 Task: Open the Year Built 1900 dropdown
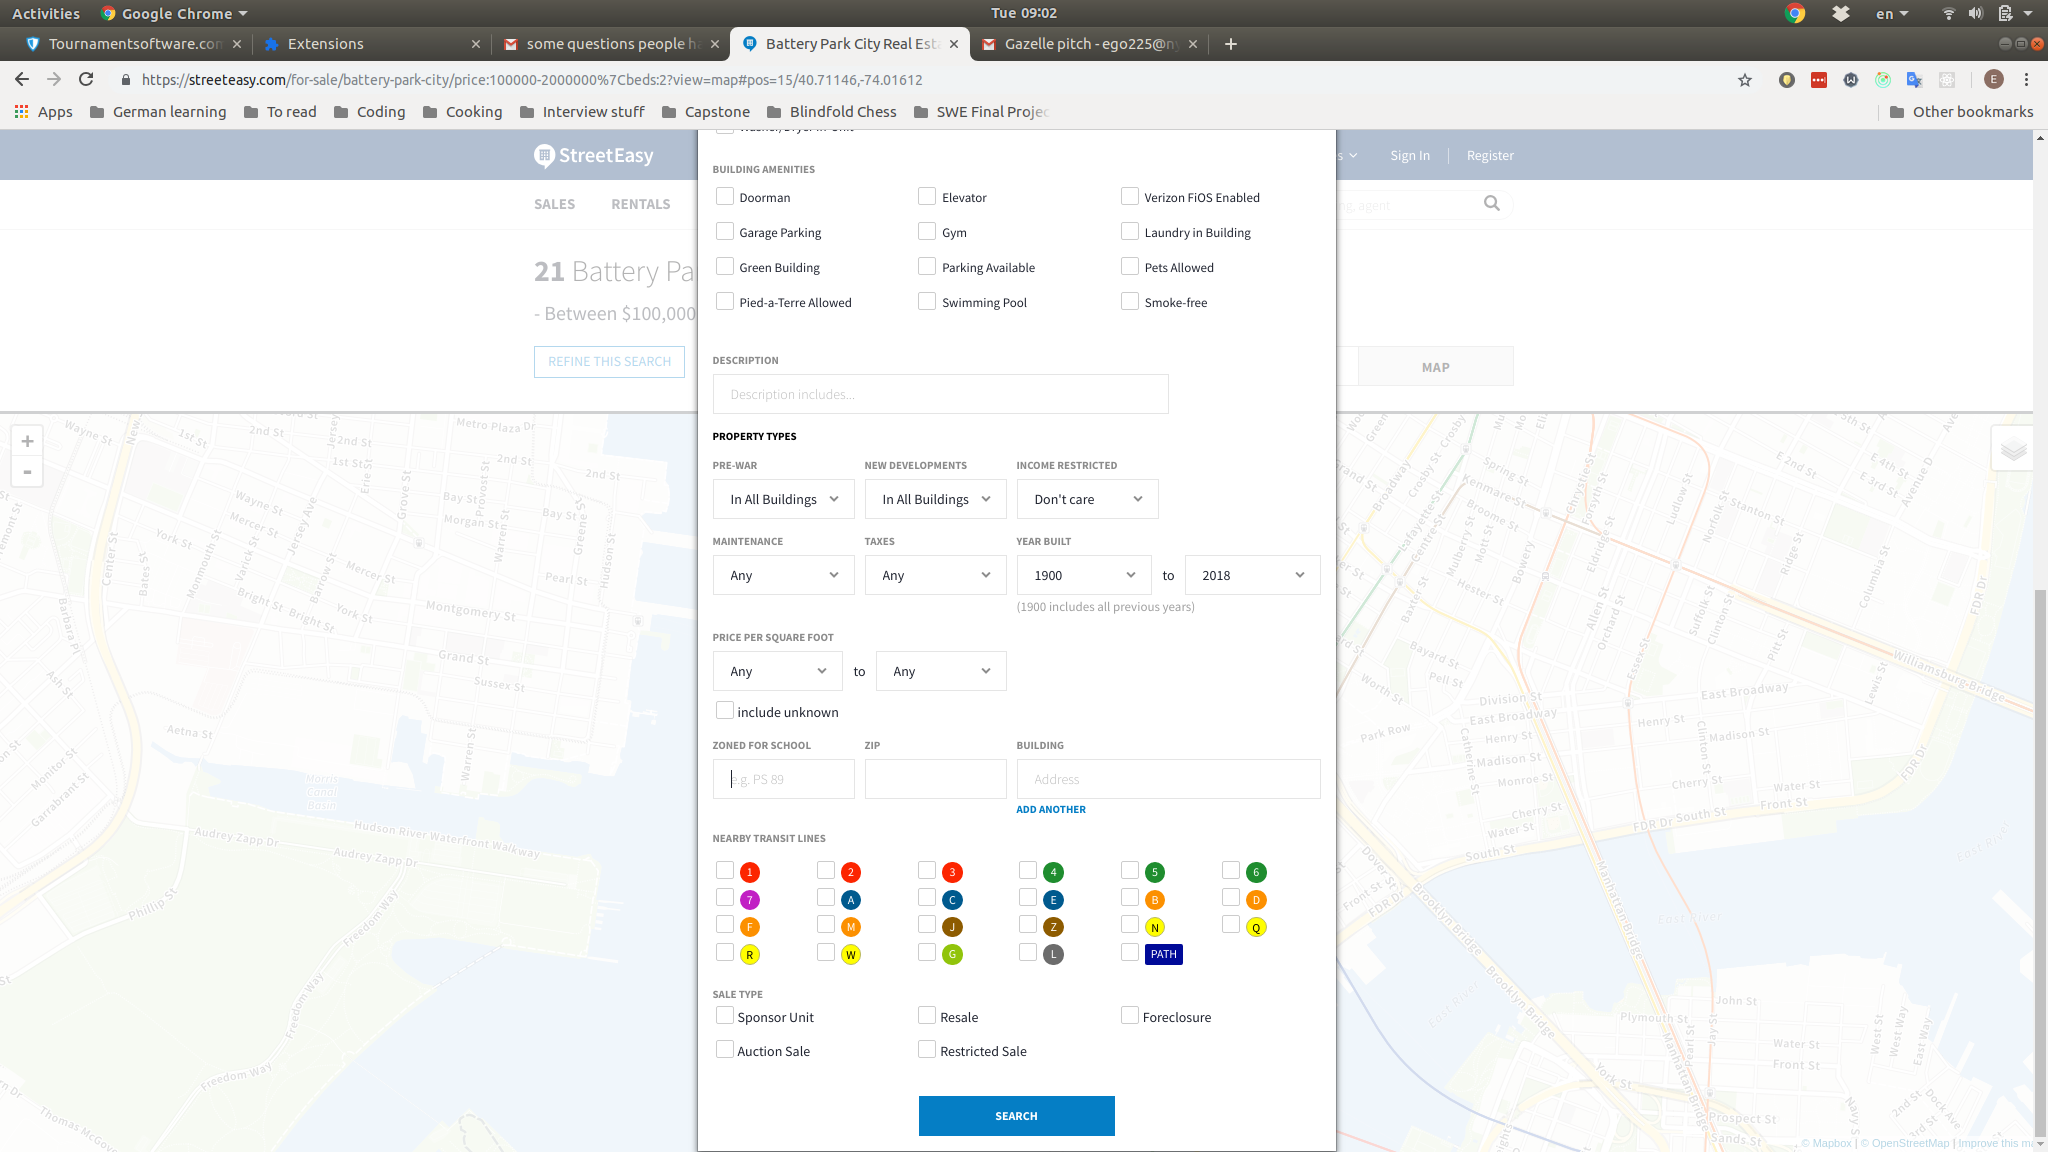1083,575
